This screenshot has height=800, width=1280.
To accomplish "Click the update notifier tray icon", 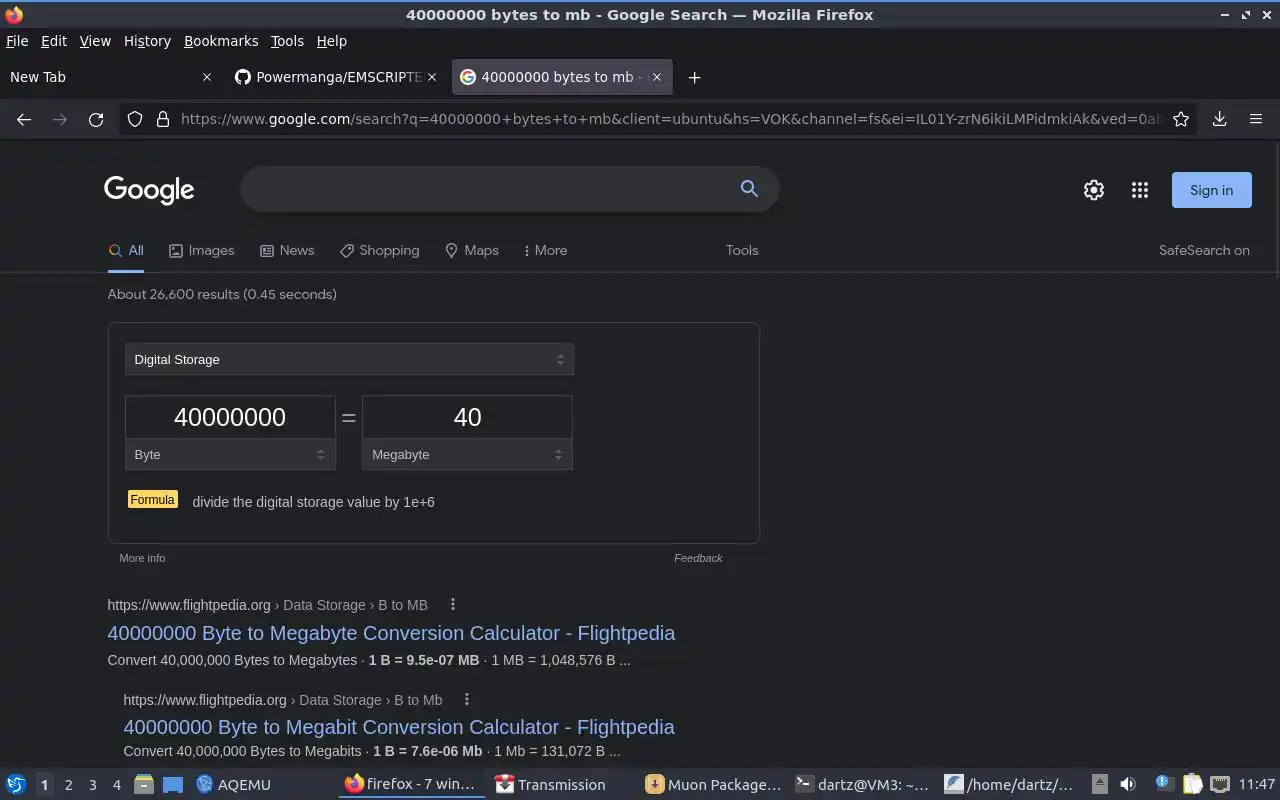I will coord(1163,783).
